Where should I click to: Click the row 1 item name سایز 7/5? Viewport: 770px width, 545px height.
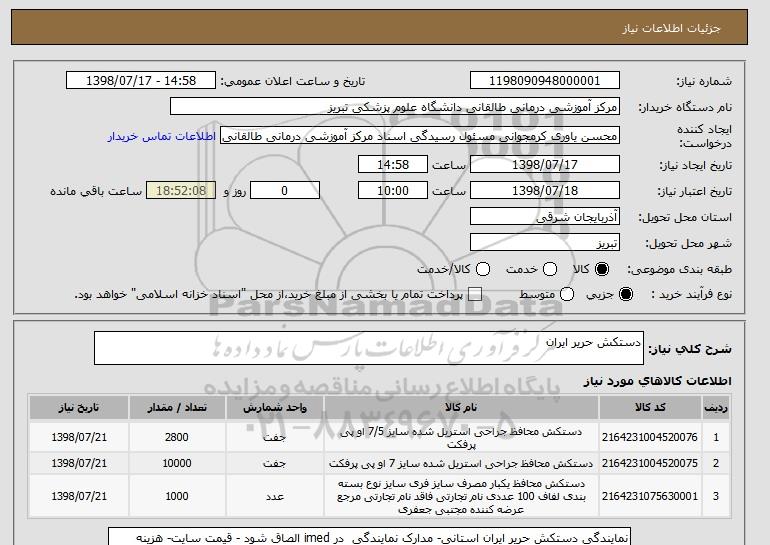point(461,437)
